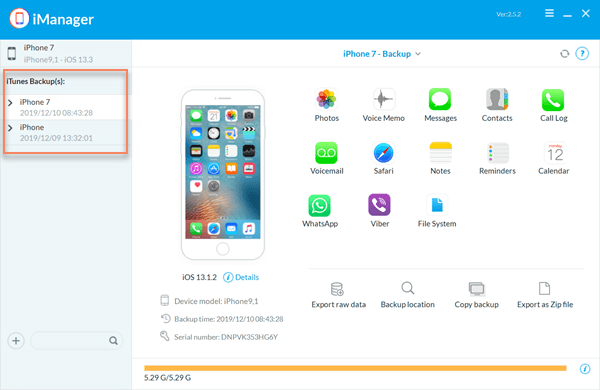Open the File System browser
Image resolution: width=600 pixels, height=390 pixels.
click(437, 211)
